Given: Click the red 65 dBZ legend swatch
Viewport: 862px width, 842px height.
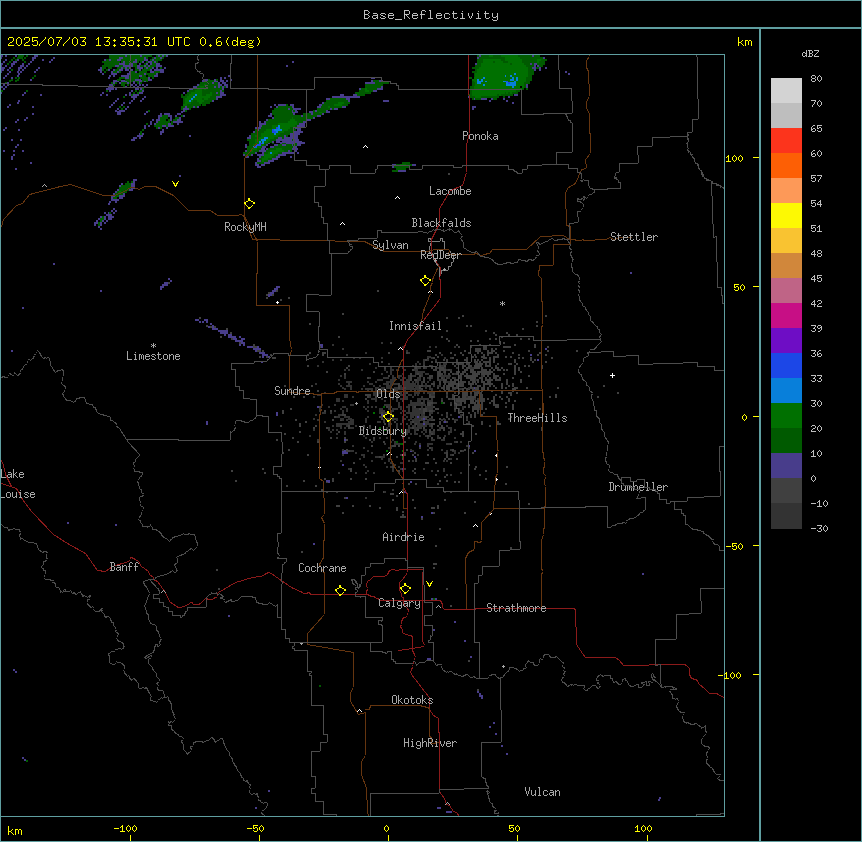Looking at the screenshot, I should [x=786, y=140].
